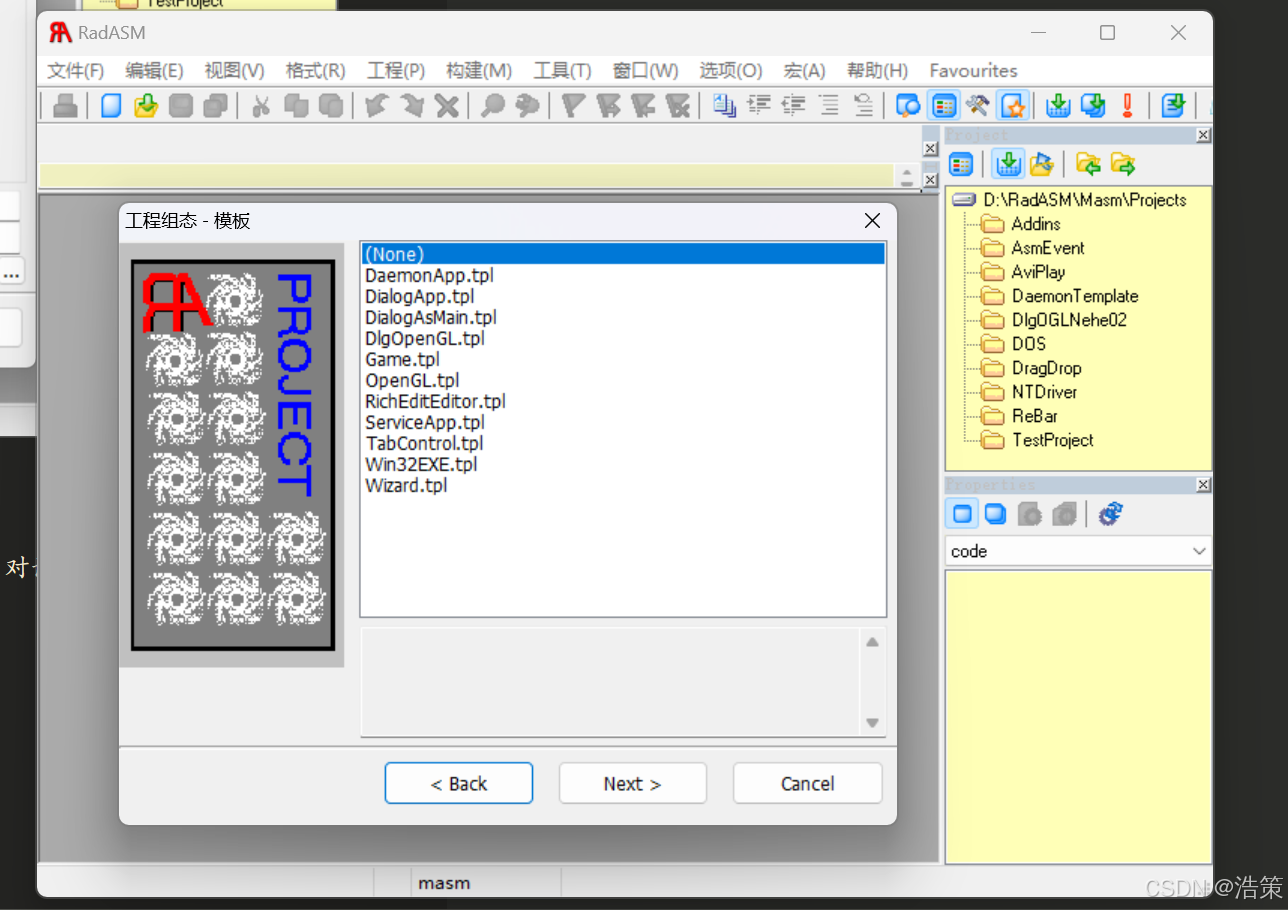Select OpenGL.tpl template
The width and height of the screenshot is (1288, 910).
412,380
